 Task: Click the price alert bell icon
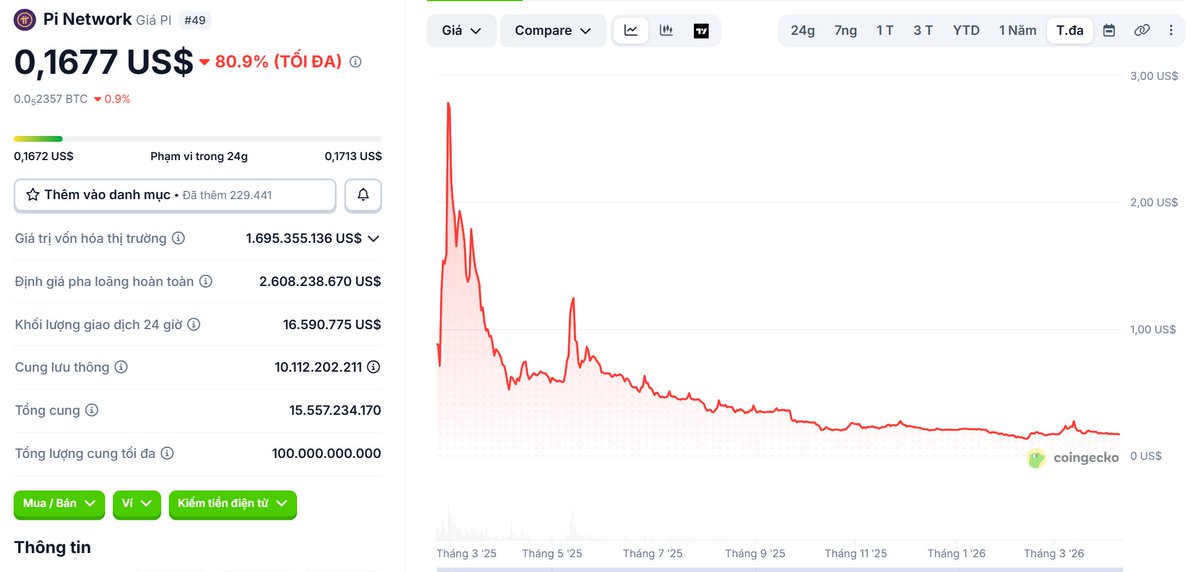click(x=363, y=195)
